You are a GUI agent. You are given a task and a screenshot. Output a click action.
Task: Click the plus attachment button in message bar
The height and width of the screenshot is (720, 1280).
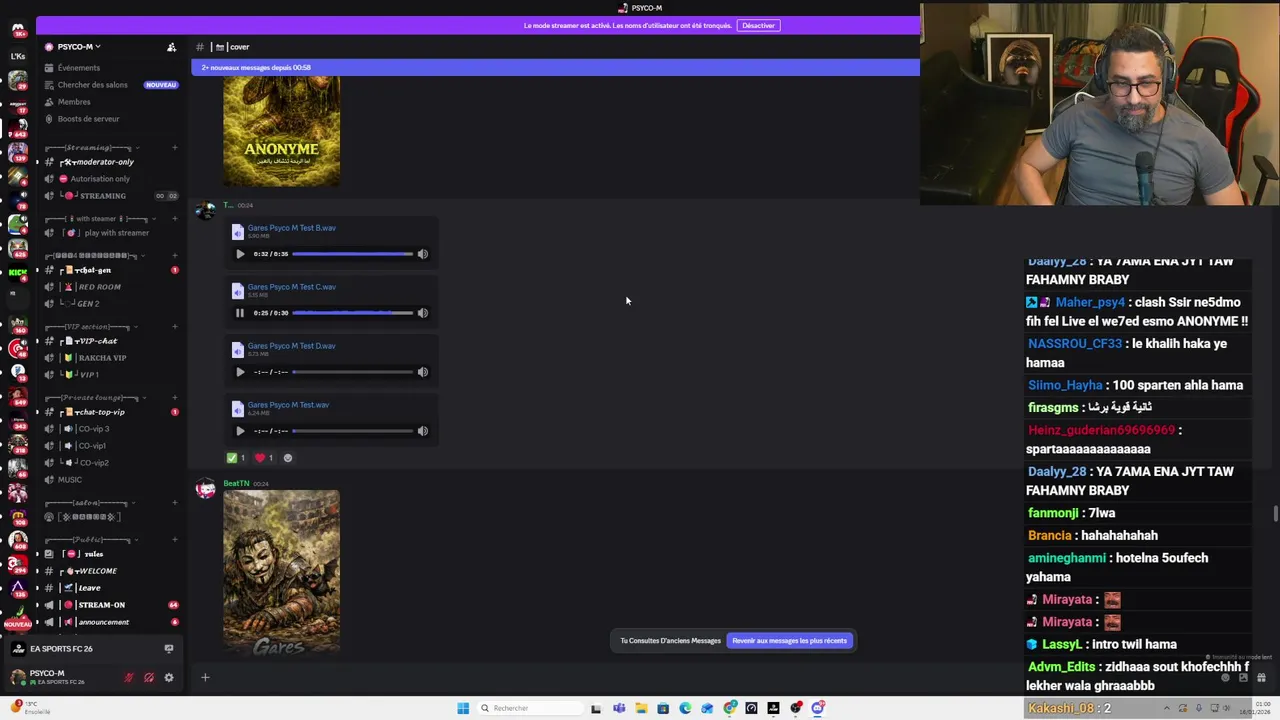click(x=205, y=678)
